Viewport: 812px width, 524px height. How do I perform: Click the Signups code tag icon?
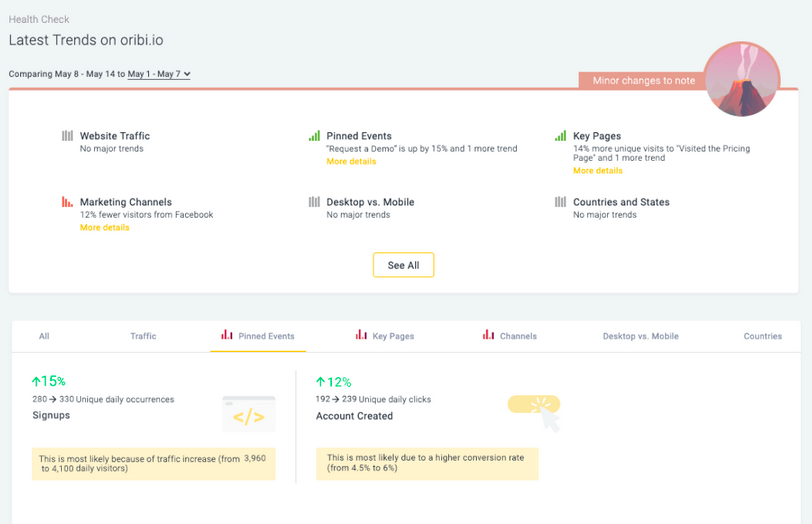pyautogui.click(x=249, y=414)
